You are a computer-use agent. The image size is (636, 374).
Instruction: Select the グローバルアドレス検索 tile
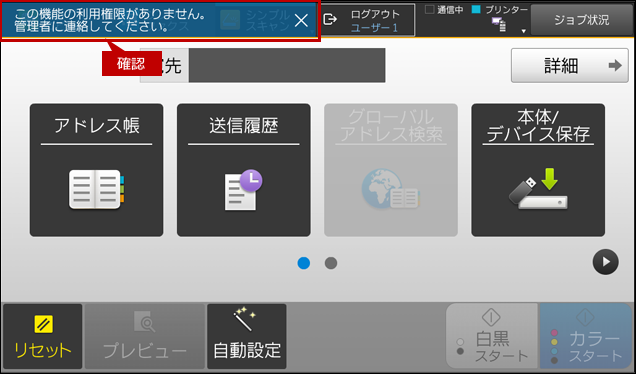pos(391,170)
